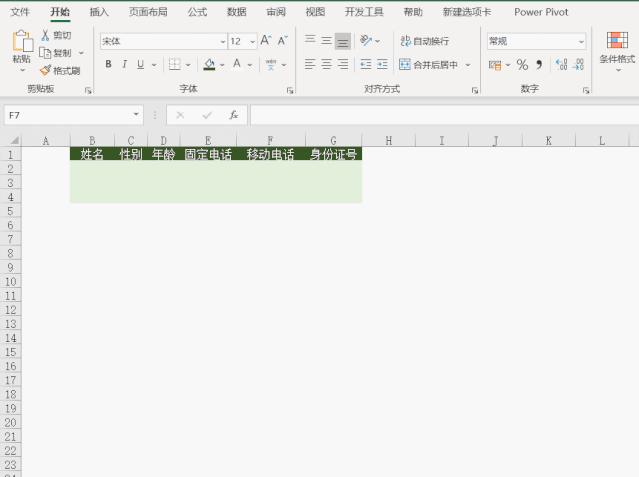Switch to the Insert (插入) tab
The height and width of the screenshot is (477, 639).
[x=99, y=12]
